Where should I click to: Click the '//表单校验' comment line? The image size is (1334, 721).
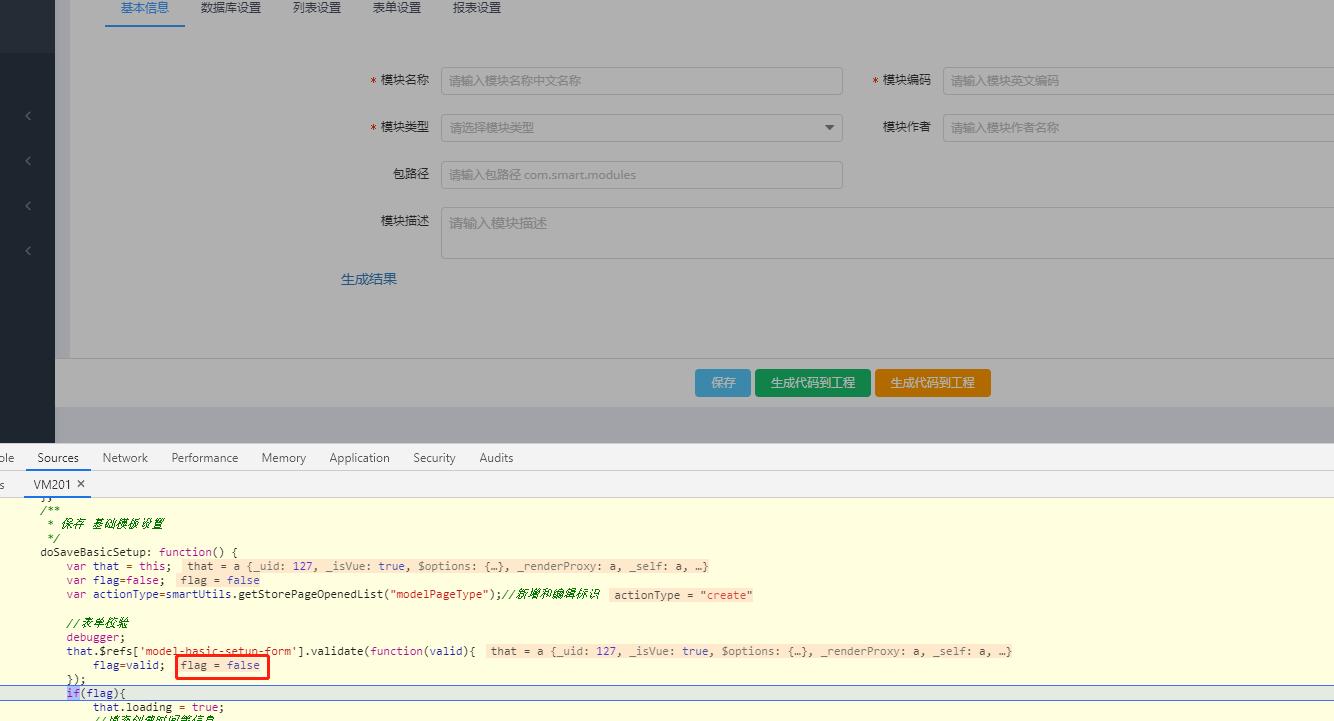pos(97,623)
